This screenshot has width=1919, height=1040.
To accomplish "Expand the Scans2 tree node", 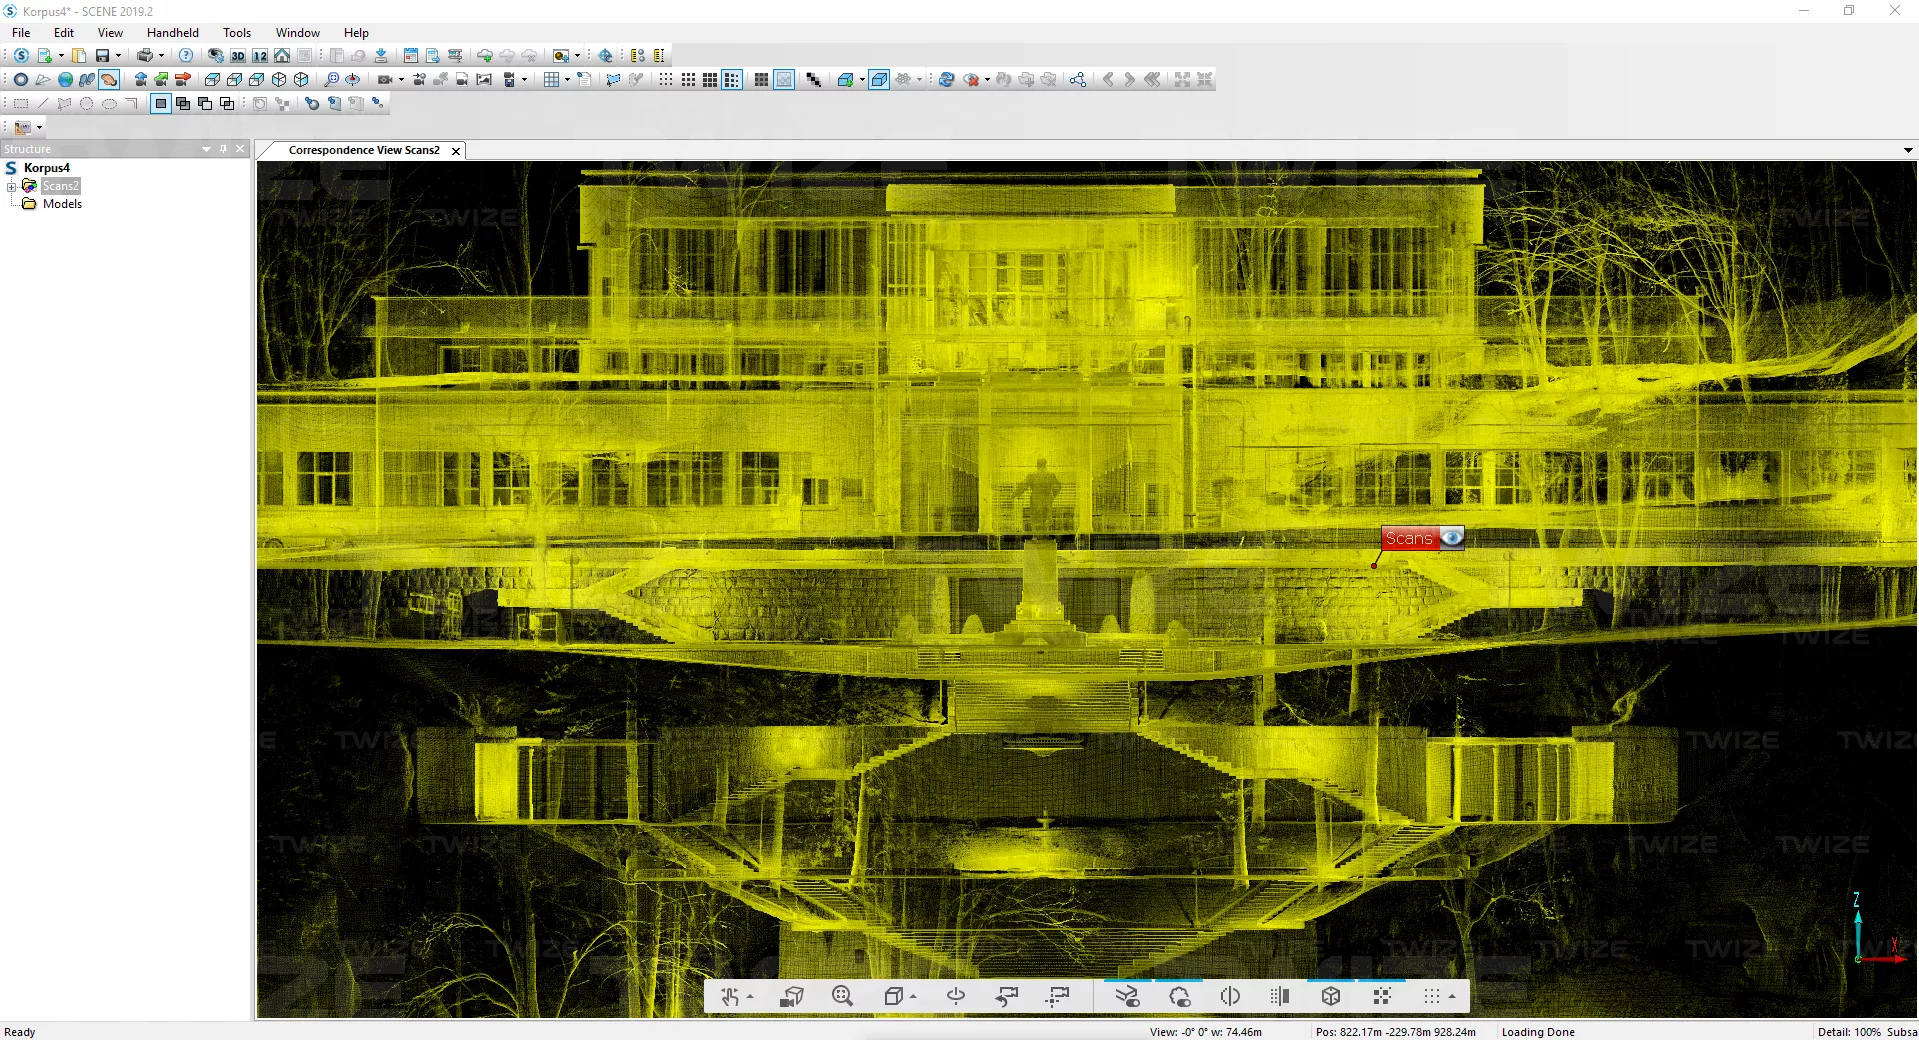I will (11, 186).
